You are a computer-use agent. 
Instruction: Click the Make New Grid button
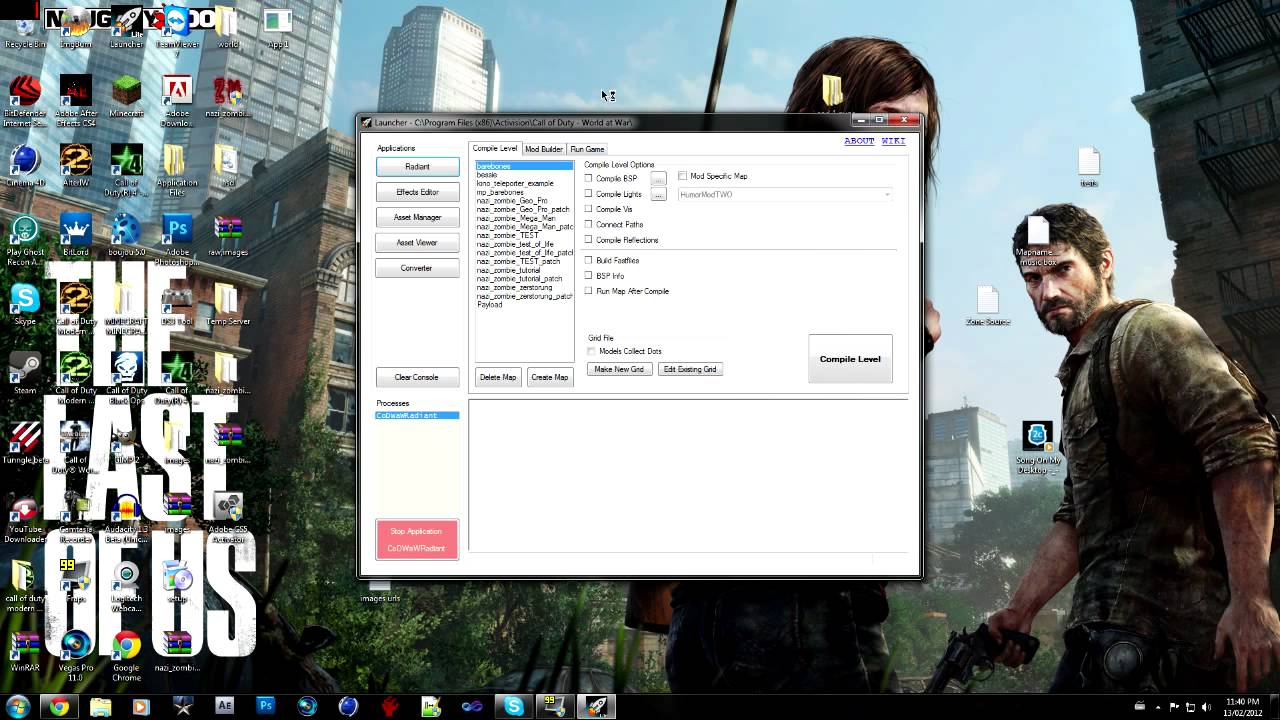(x=620, y=369)
